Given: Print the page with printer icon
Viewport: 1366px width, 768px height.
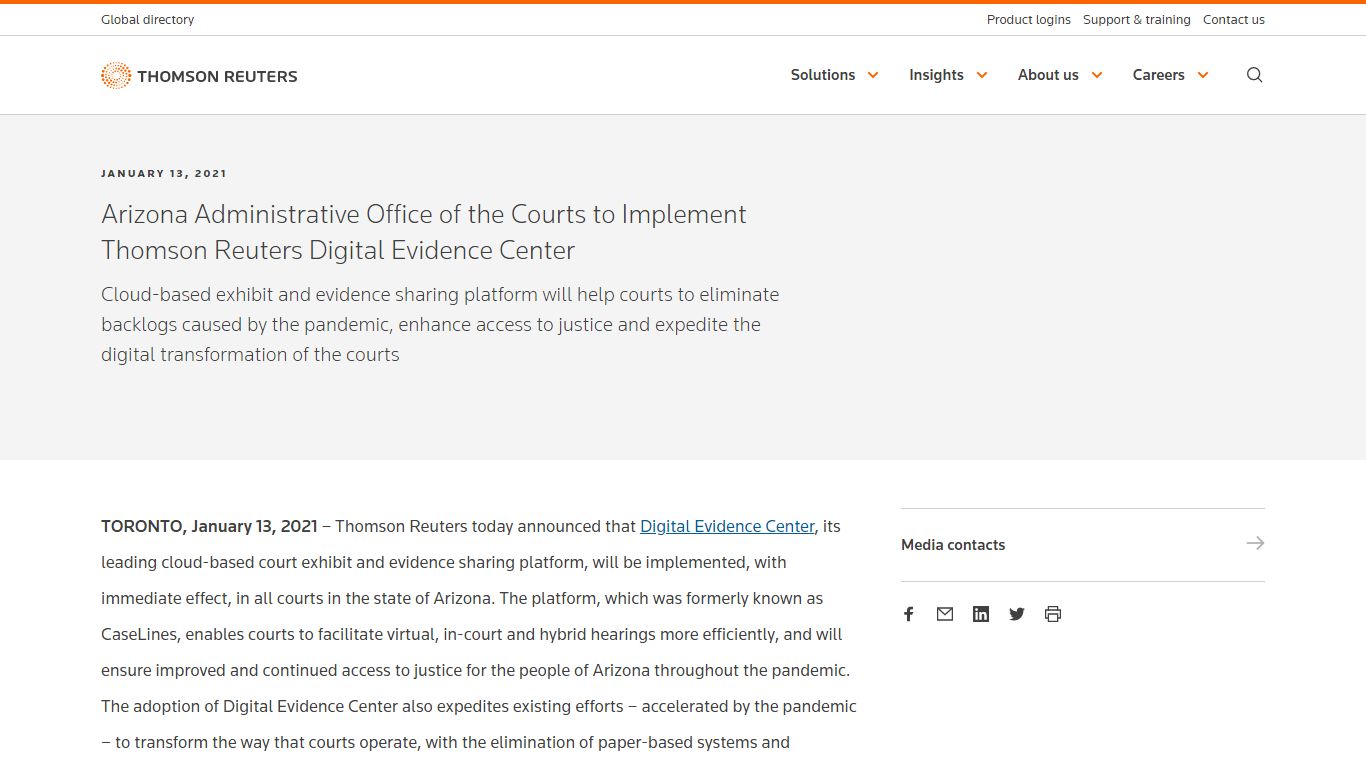Looking at the screenshot, I should click(1053, 614).
